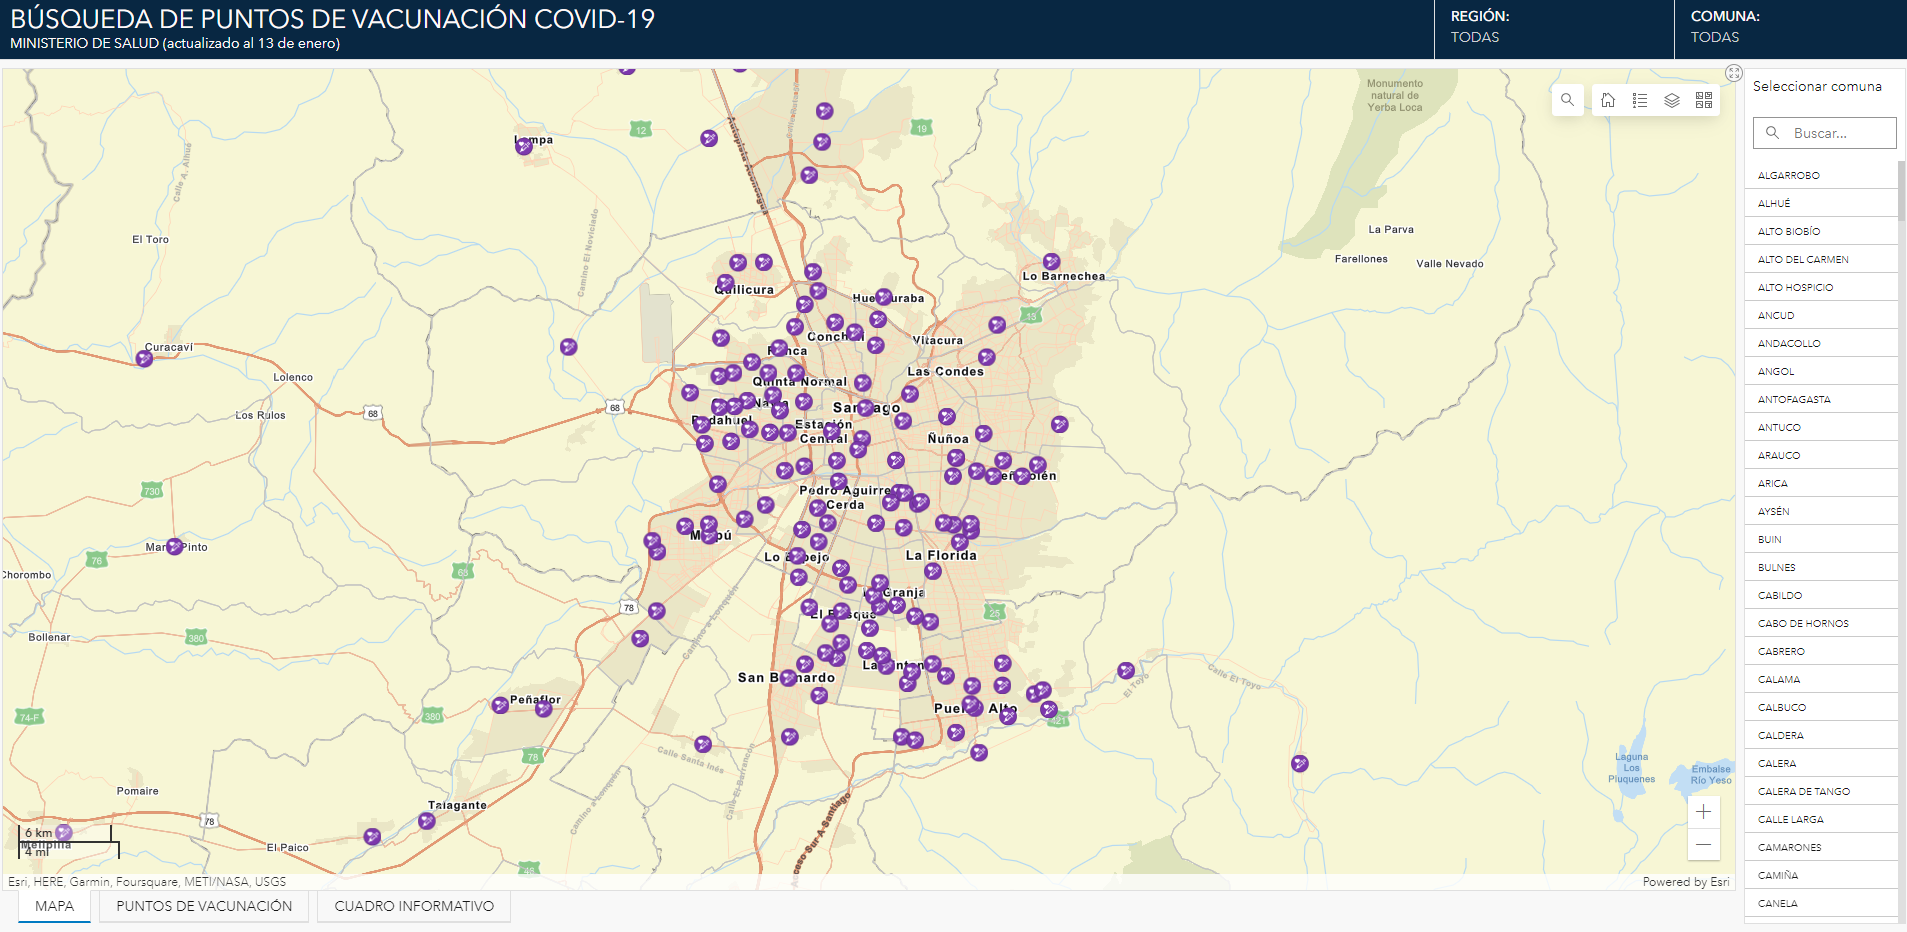Expand the map to fullscreen
Viewport: 1907px width, 932px height.
click(x=1734, y=73)
